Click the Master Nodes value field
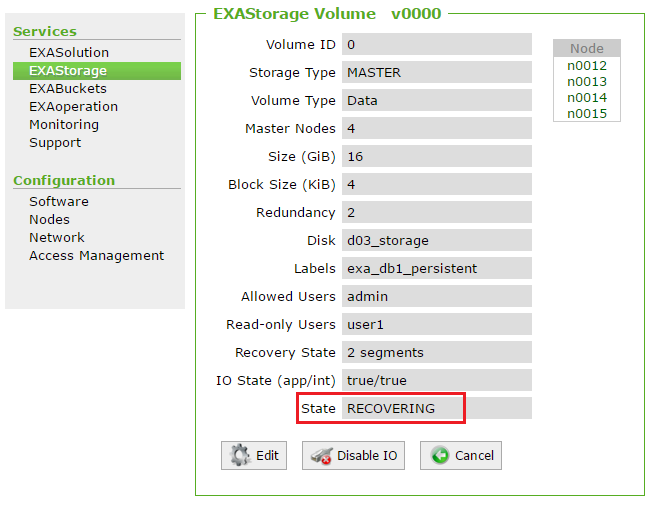This screenshot has height=509, width=654. [x=437, y=128]
